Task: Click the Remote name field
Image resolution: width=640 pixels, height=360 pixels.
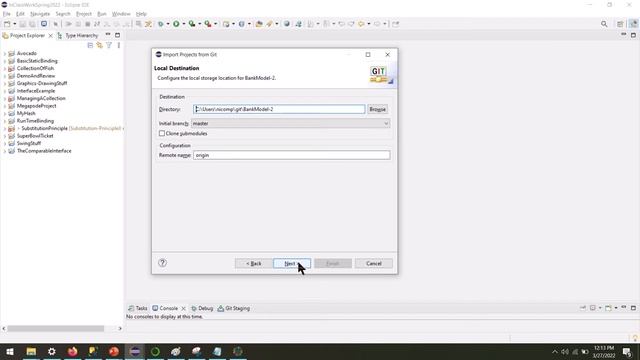Action: coord(291,155)
